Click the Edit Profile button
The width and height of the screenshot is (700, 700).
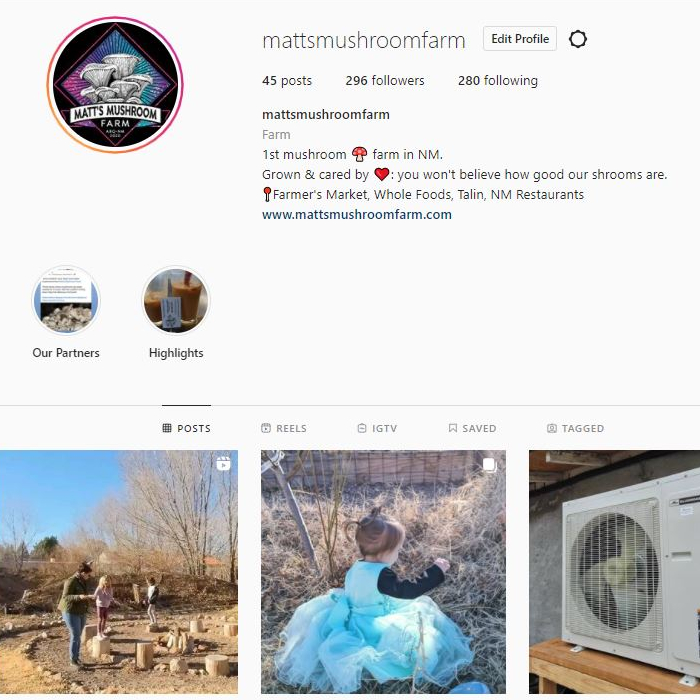[x=520, y=39]
